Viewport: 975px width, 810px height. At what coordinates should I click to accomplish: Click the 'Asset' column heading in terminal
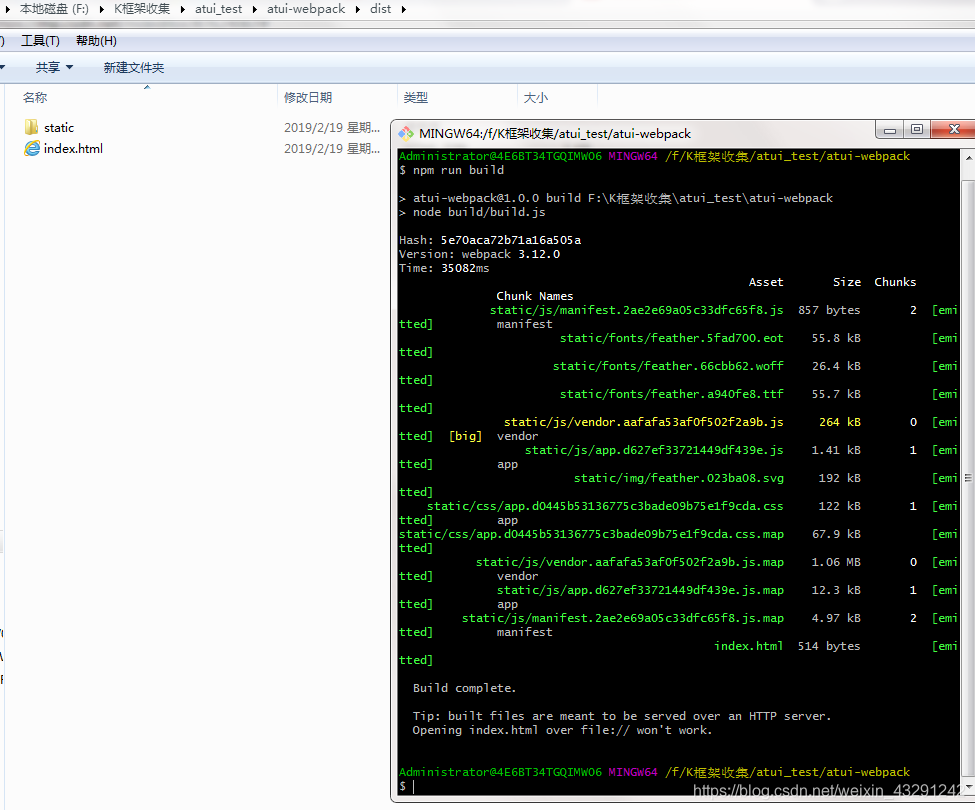click(766, 282)
